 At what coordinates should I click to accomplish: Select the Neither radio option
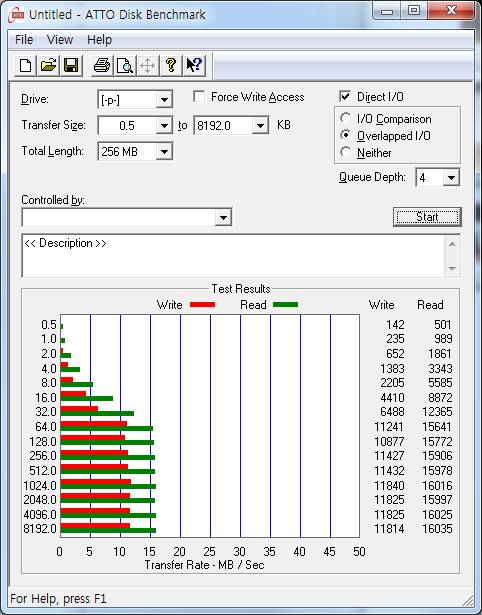346,152
